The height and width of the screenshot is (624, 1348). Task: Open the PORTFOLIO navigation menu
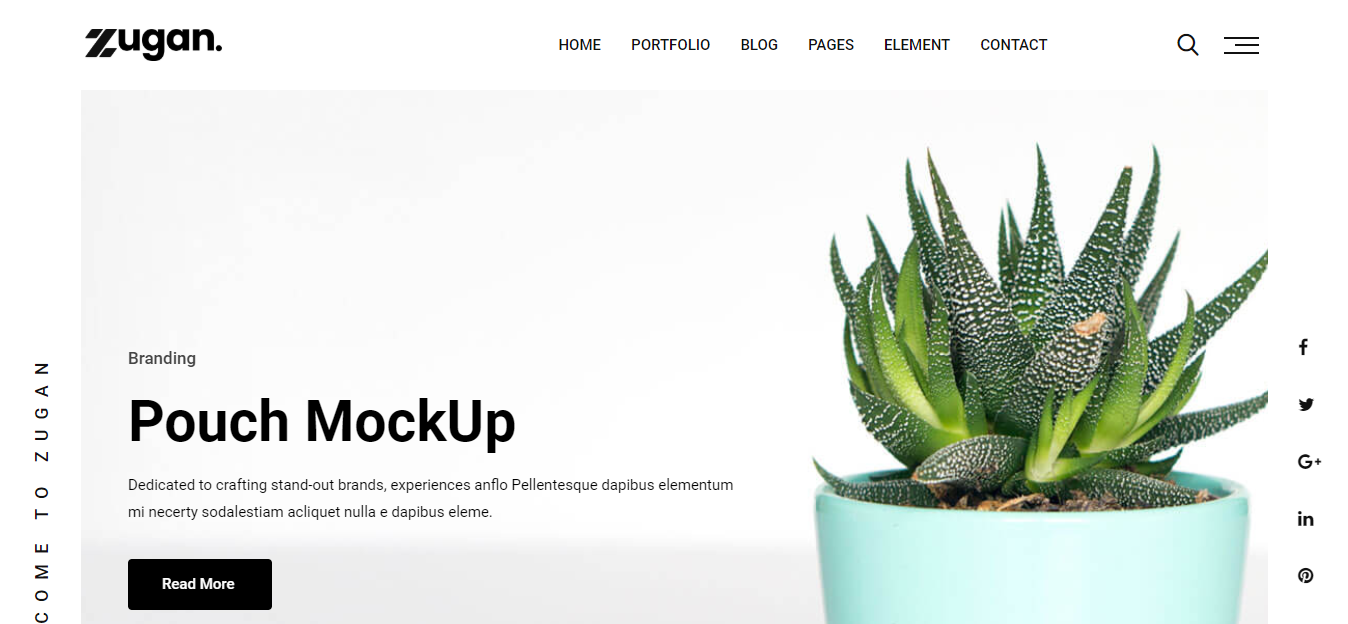(671, 45)
